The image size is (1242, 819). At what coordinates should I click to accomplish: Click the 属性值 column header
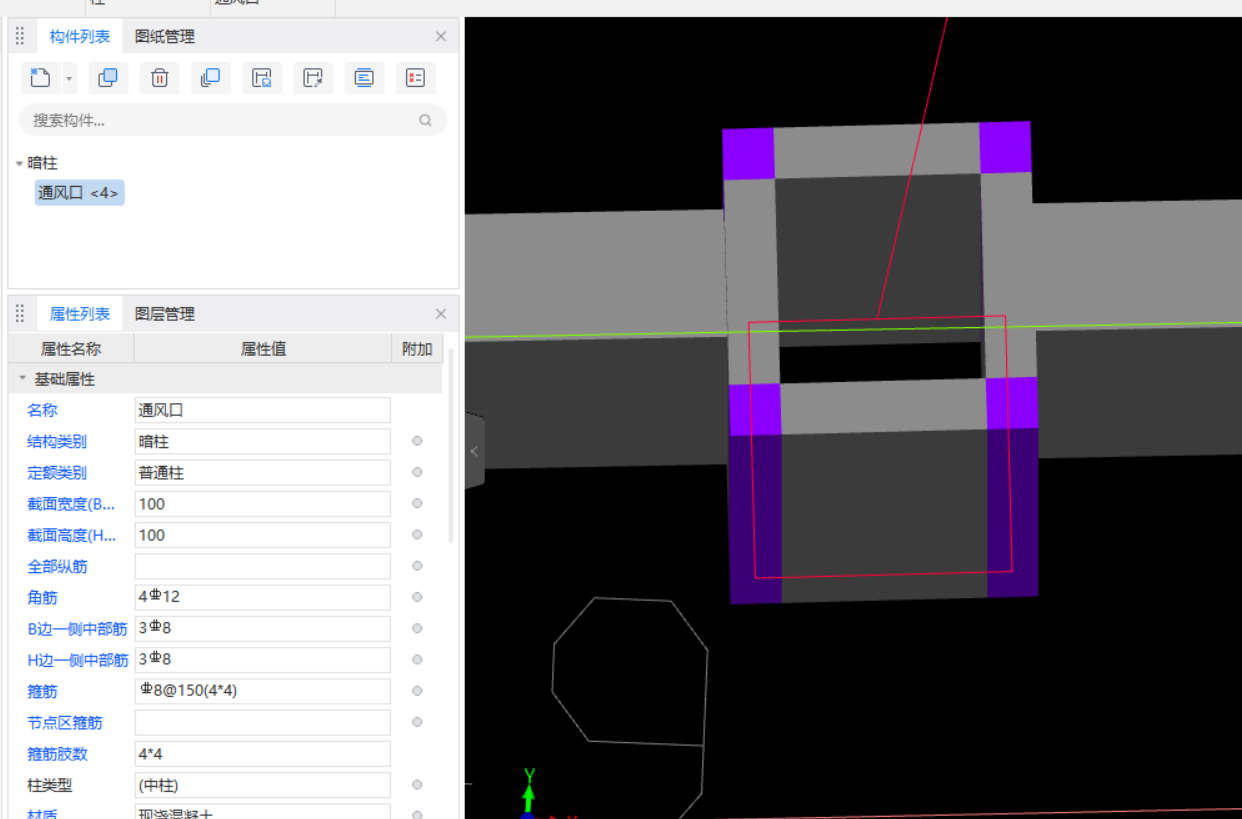point(263,349)
